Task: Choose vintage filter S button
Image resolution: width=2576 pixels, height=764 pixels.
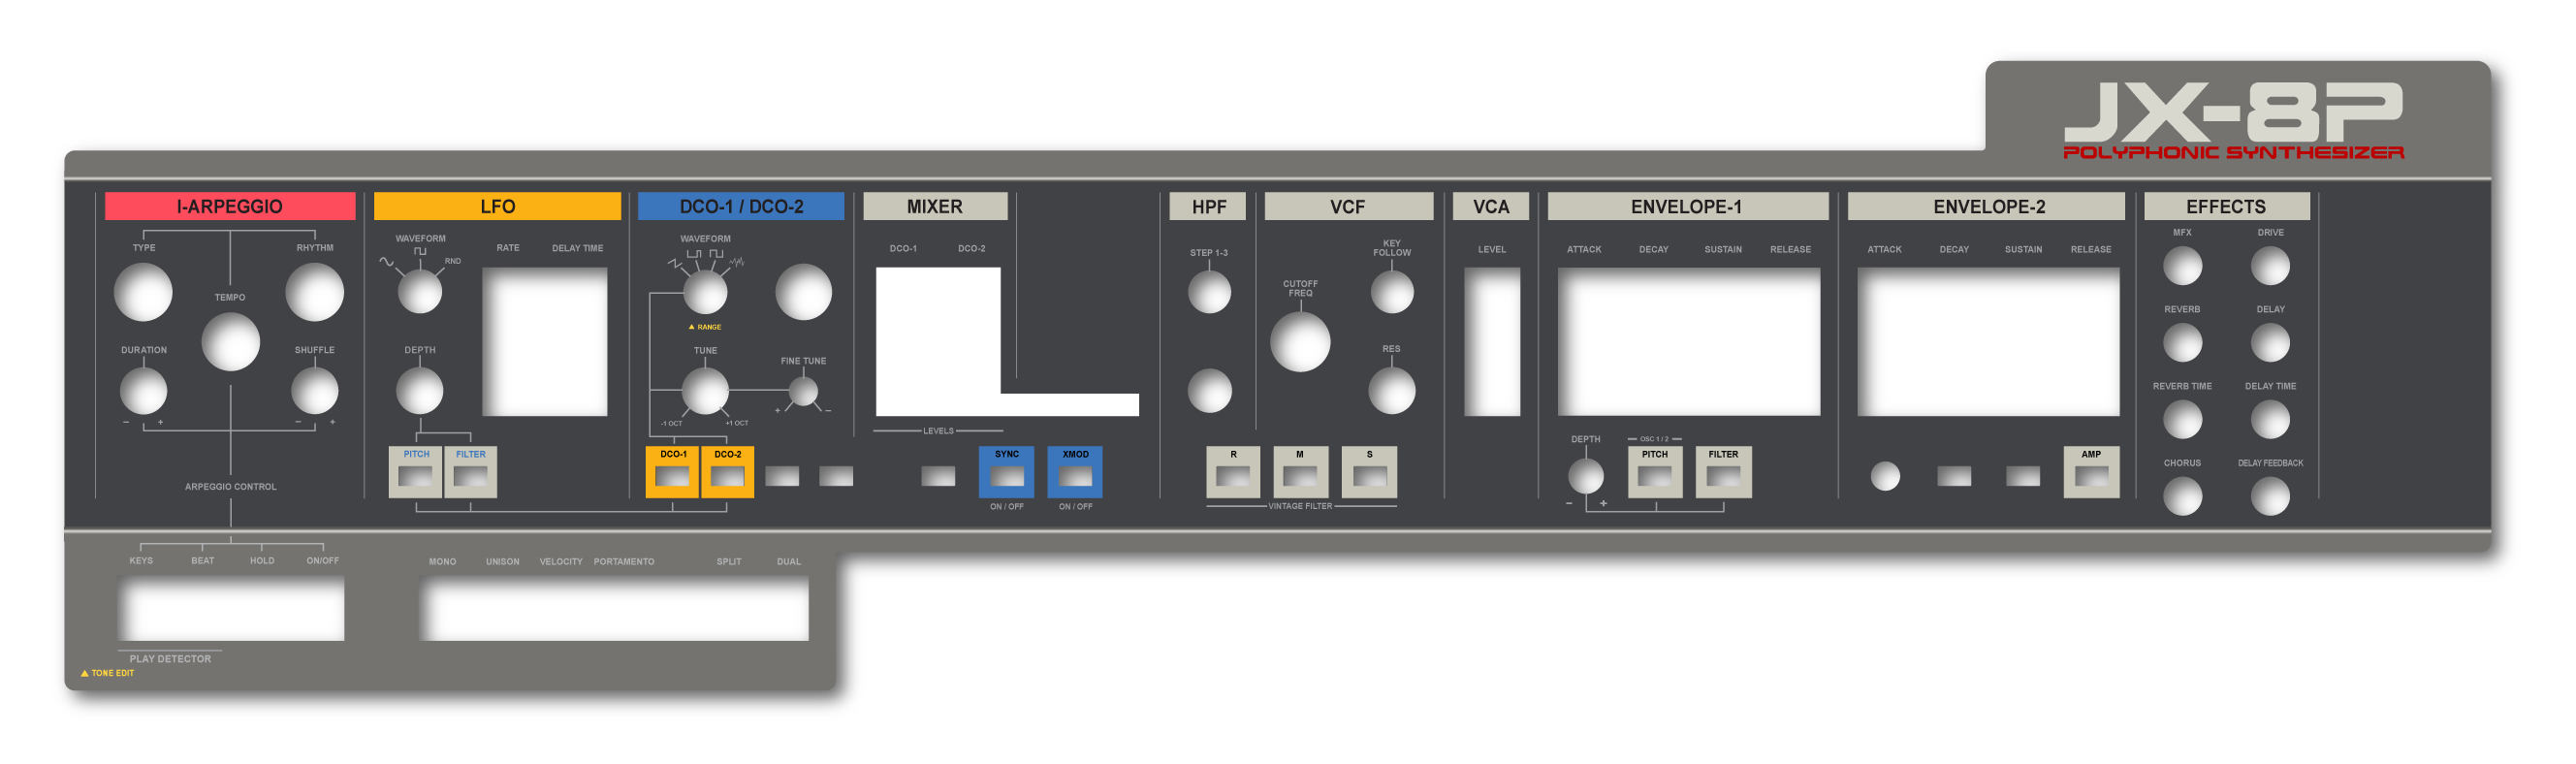Action: point(1369,472)
